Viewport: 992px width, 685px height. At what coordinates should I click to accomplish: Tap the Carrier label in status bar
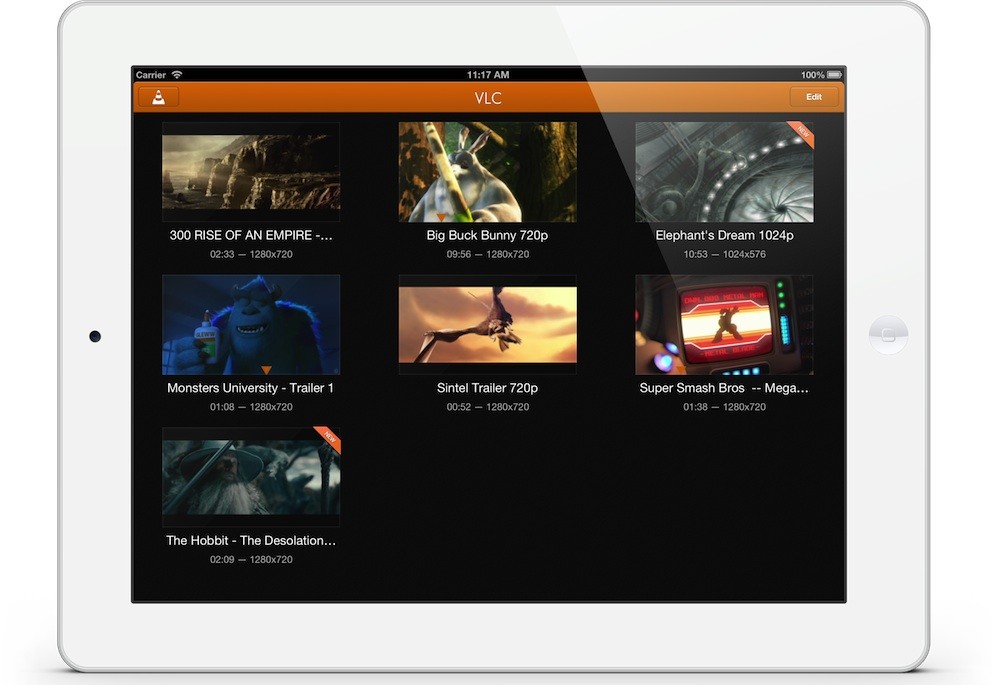[x=151, y=75]
